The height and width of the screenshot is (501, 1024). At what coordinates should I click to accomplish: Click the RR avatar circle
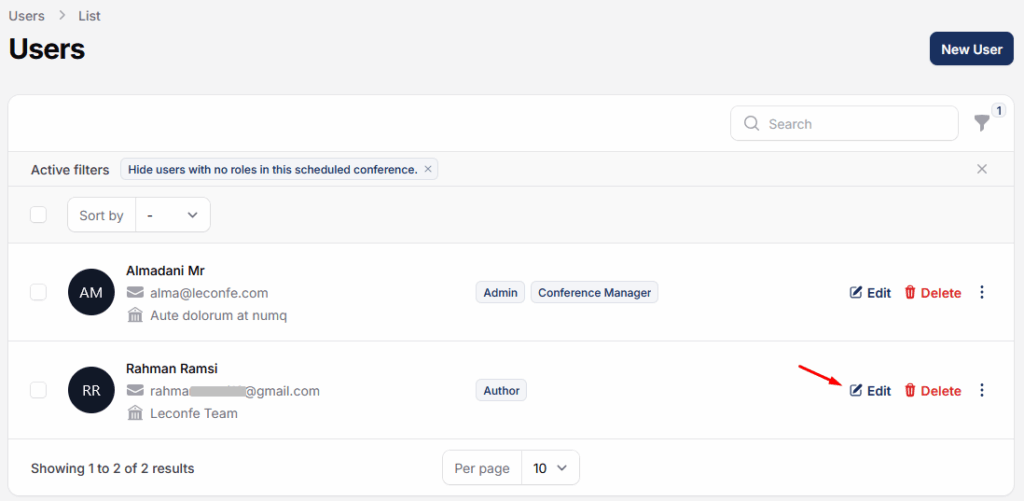pyautogui.click(x=91, y=390)
